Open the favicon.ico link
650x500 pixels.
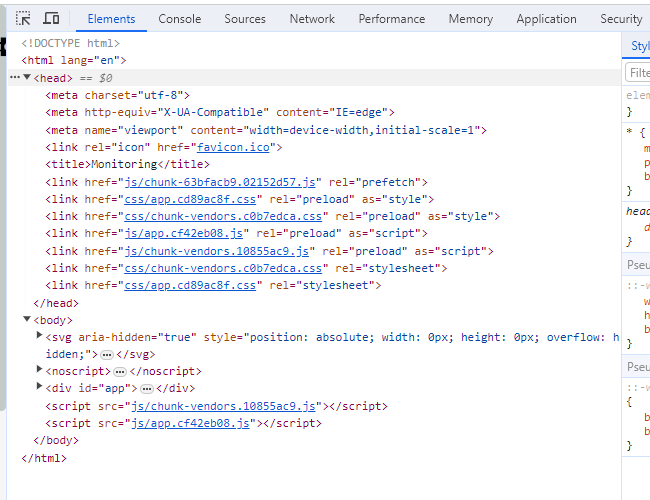click(239, 147)
